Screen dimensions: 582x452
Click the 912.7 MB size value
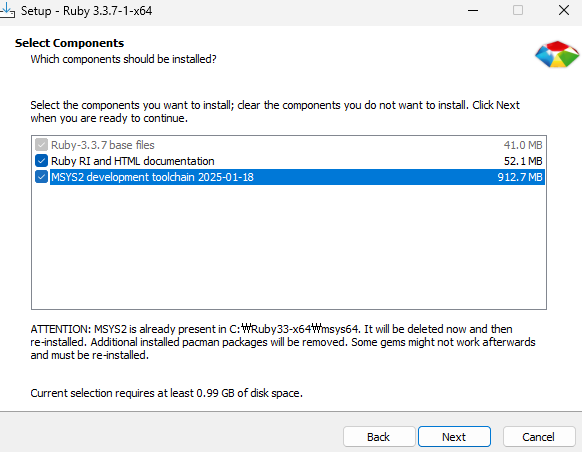(520, 177)
